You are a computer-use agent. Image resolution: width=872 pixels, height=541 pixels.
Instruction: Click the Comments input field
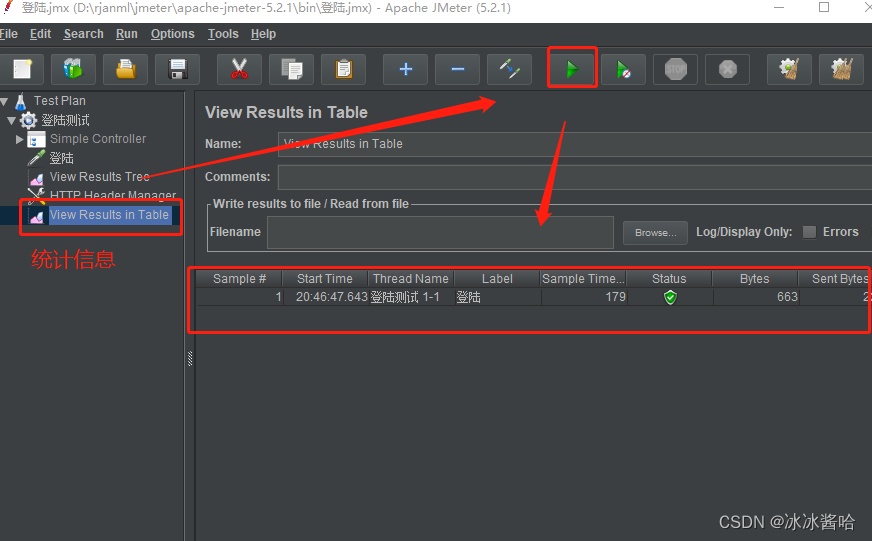574,177
